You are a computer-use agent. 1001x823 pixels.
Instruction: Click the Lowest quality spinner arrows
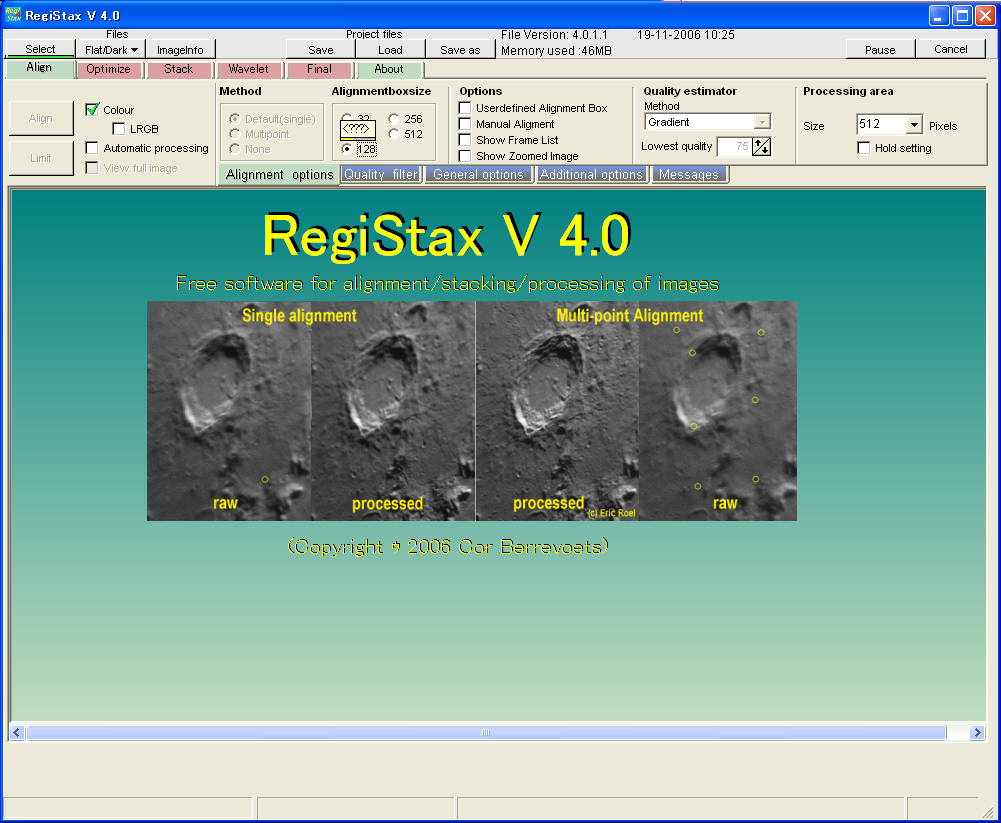[761, 147]
